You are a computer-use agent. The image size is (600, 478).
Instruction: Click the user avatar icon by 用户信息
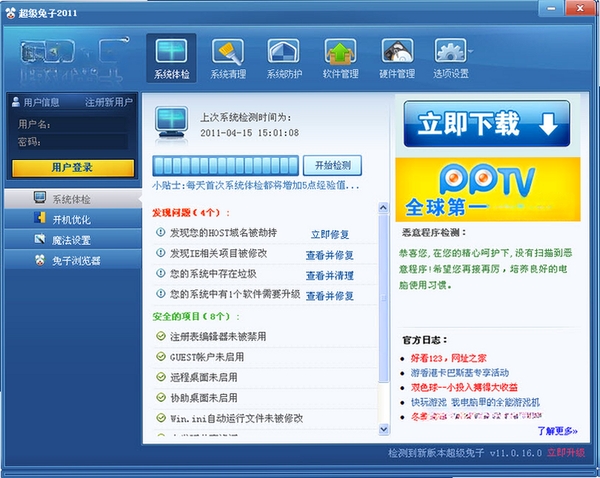pos(16,102)
